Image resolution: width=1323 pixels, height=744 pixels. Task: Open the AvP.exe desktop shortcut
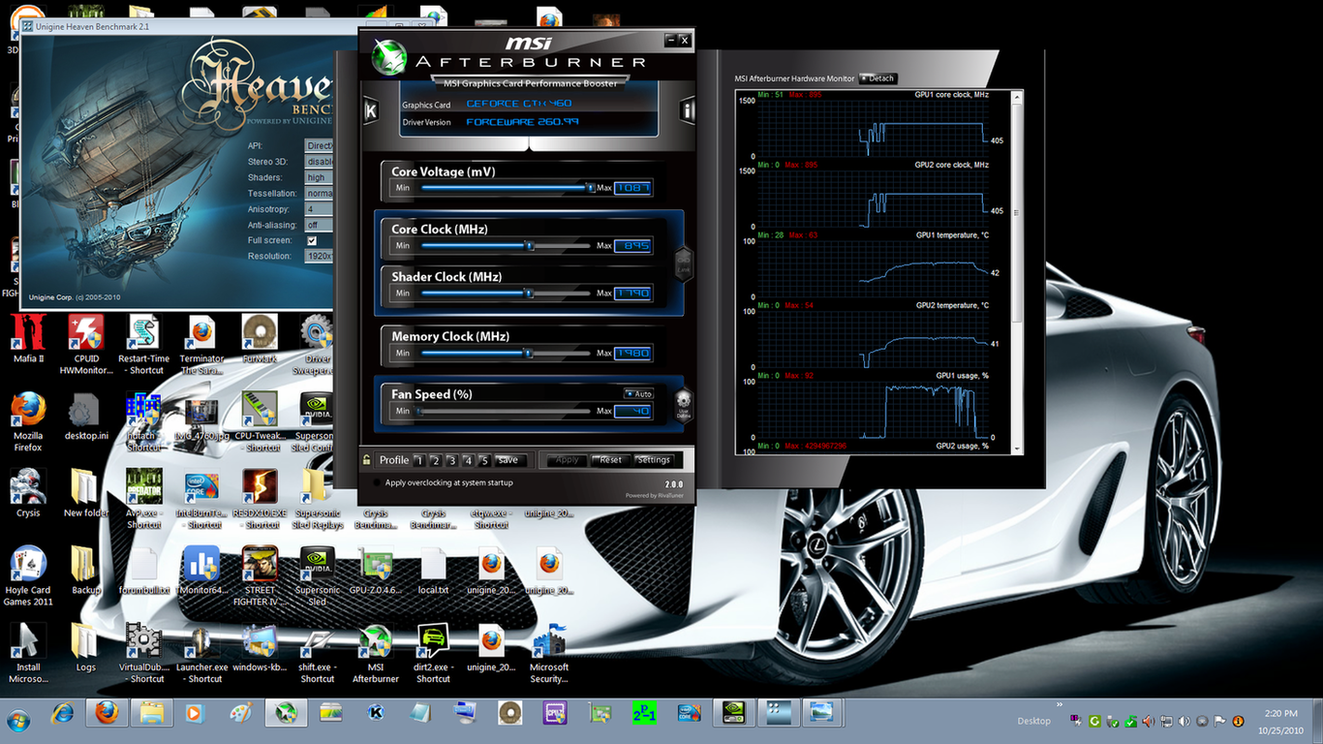click(143, 500)
